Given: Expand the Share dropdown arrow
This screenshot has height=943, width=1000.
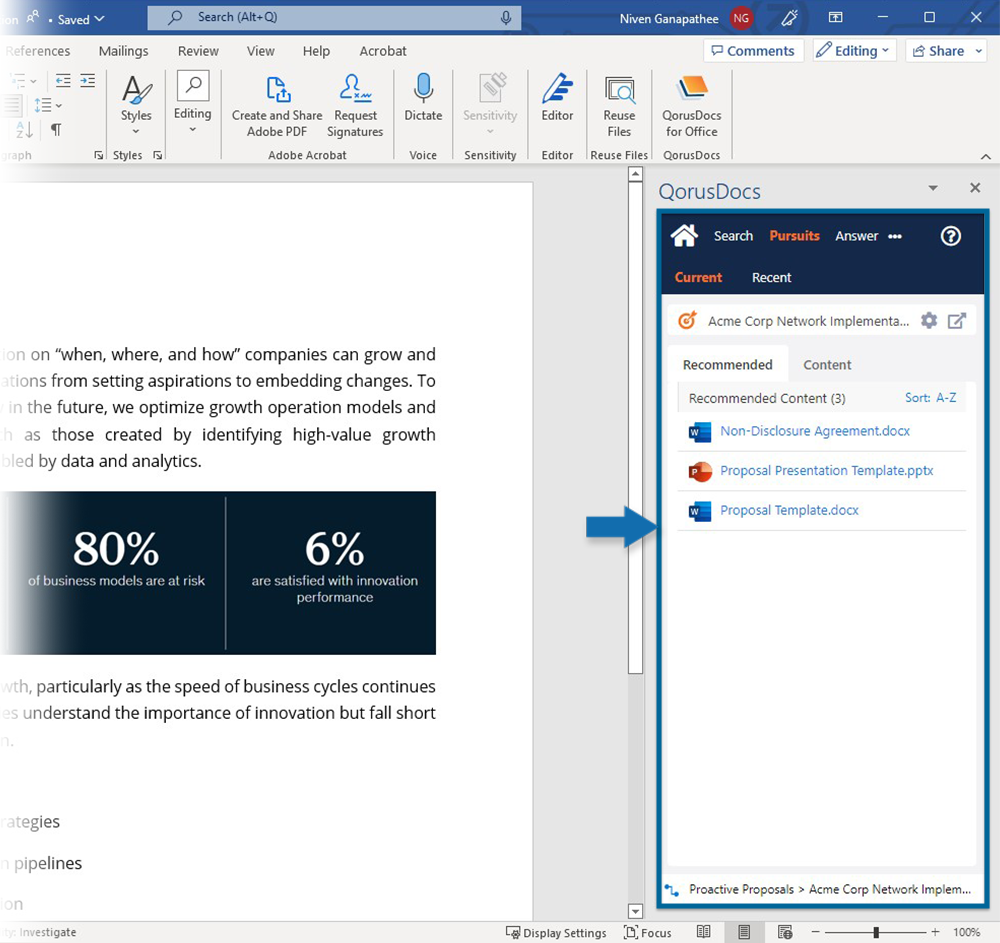Looking at the screenshot, I should 978,51.
